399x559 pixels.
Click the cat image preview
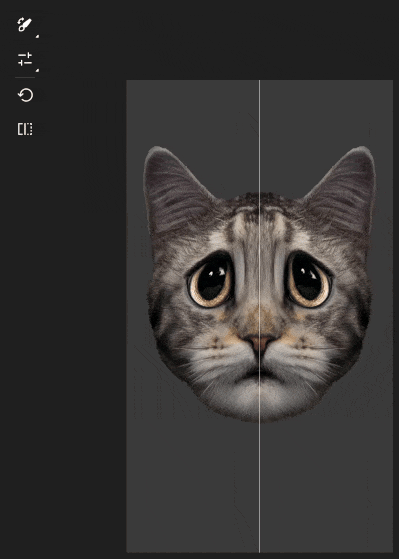260,316
